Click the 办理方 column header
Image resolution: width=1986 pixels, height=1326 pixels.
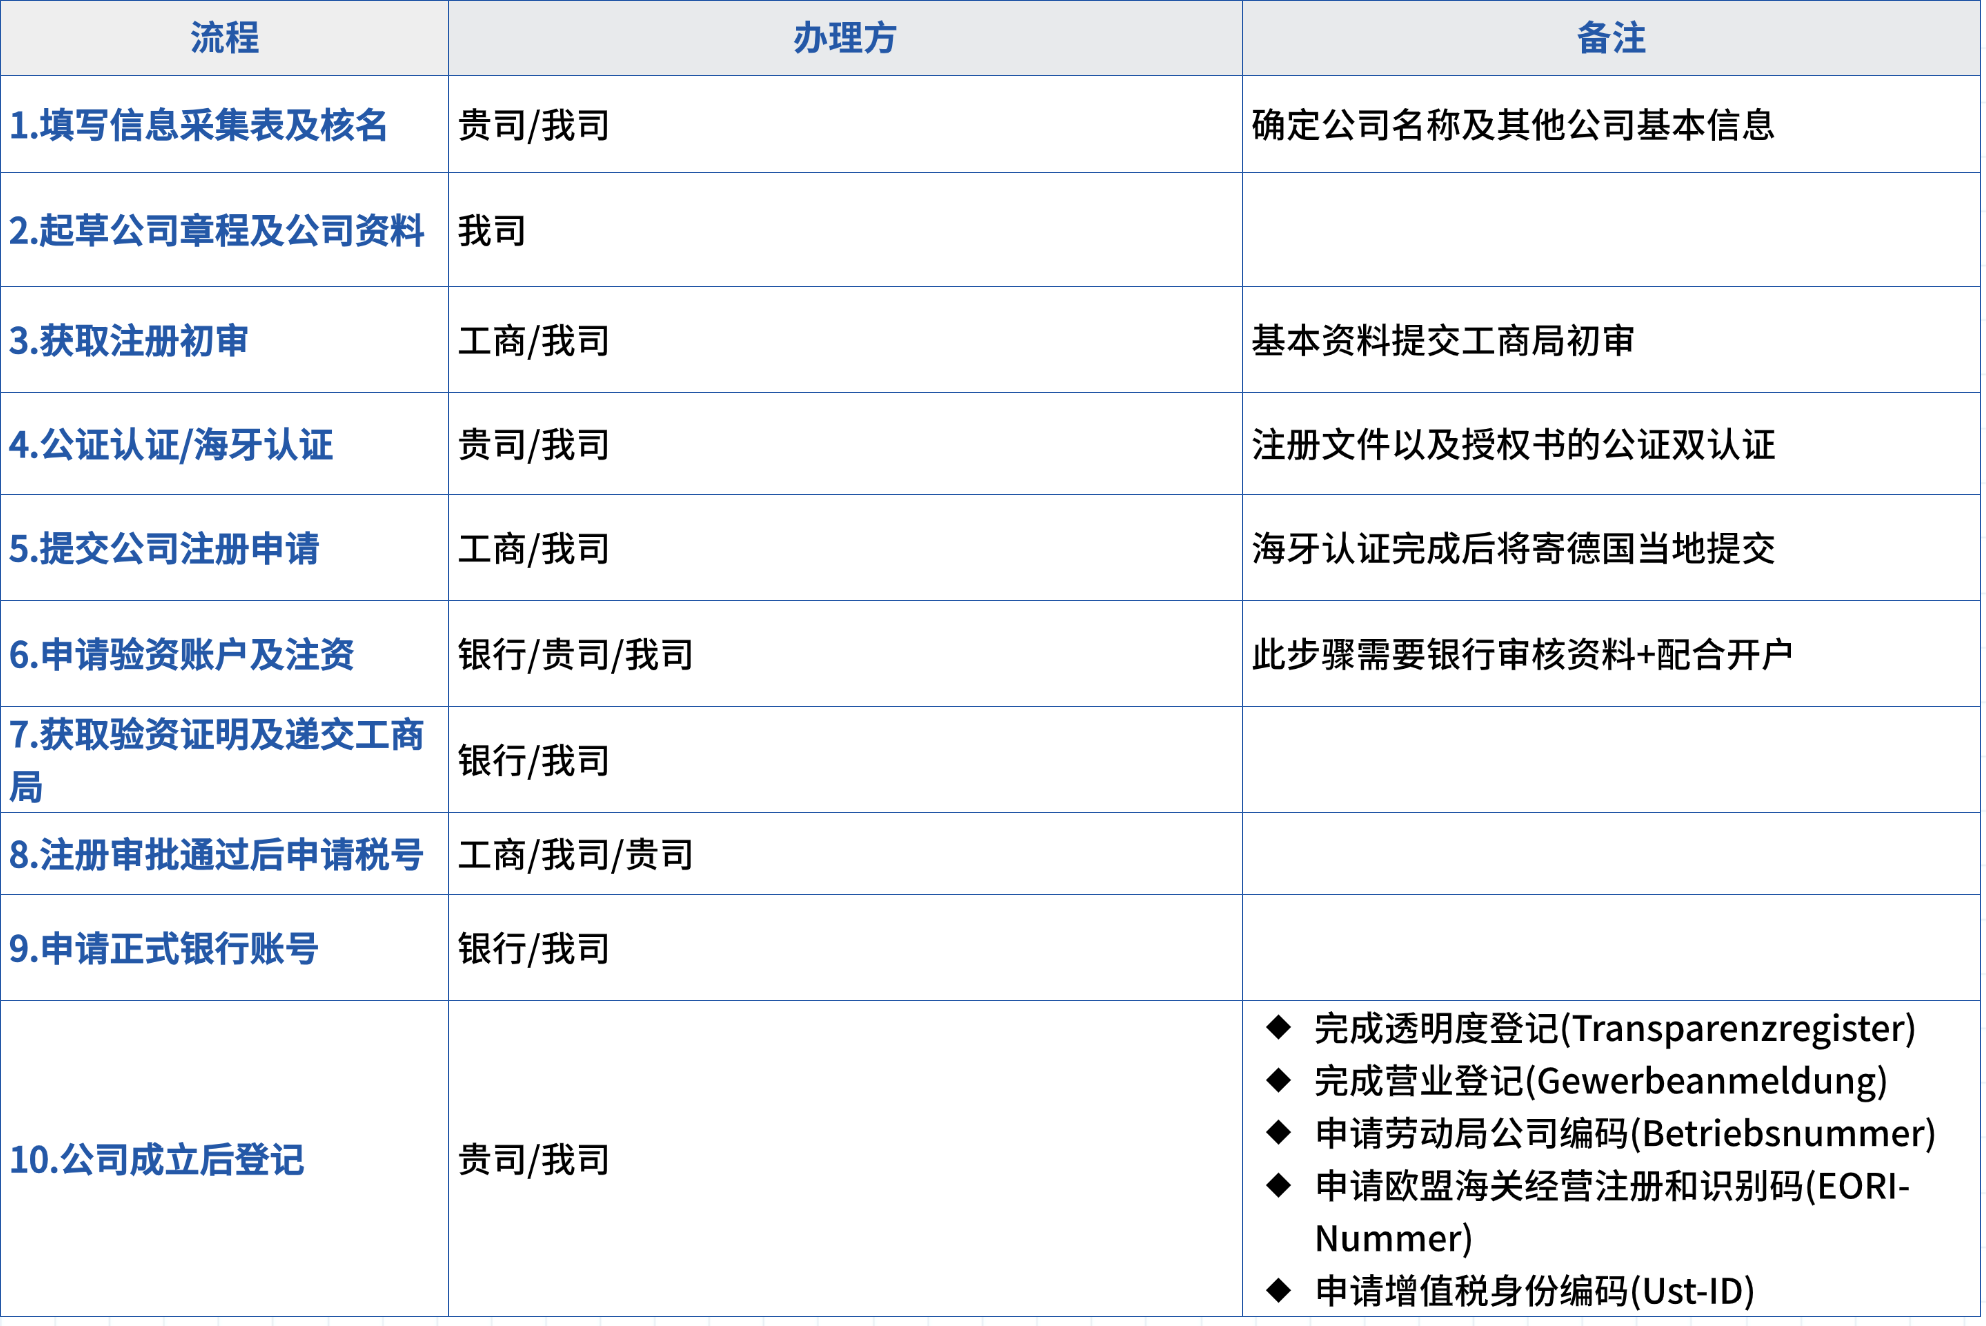843,39
